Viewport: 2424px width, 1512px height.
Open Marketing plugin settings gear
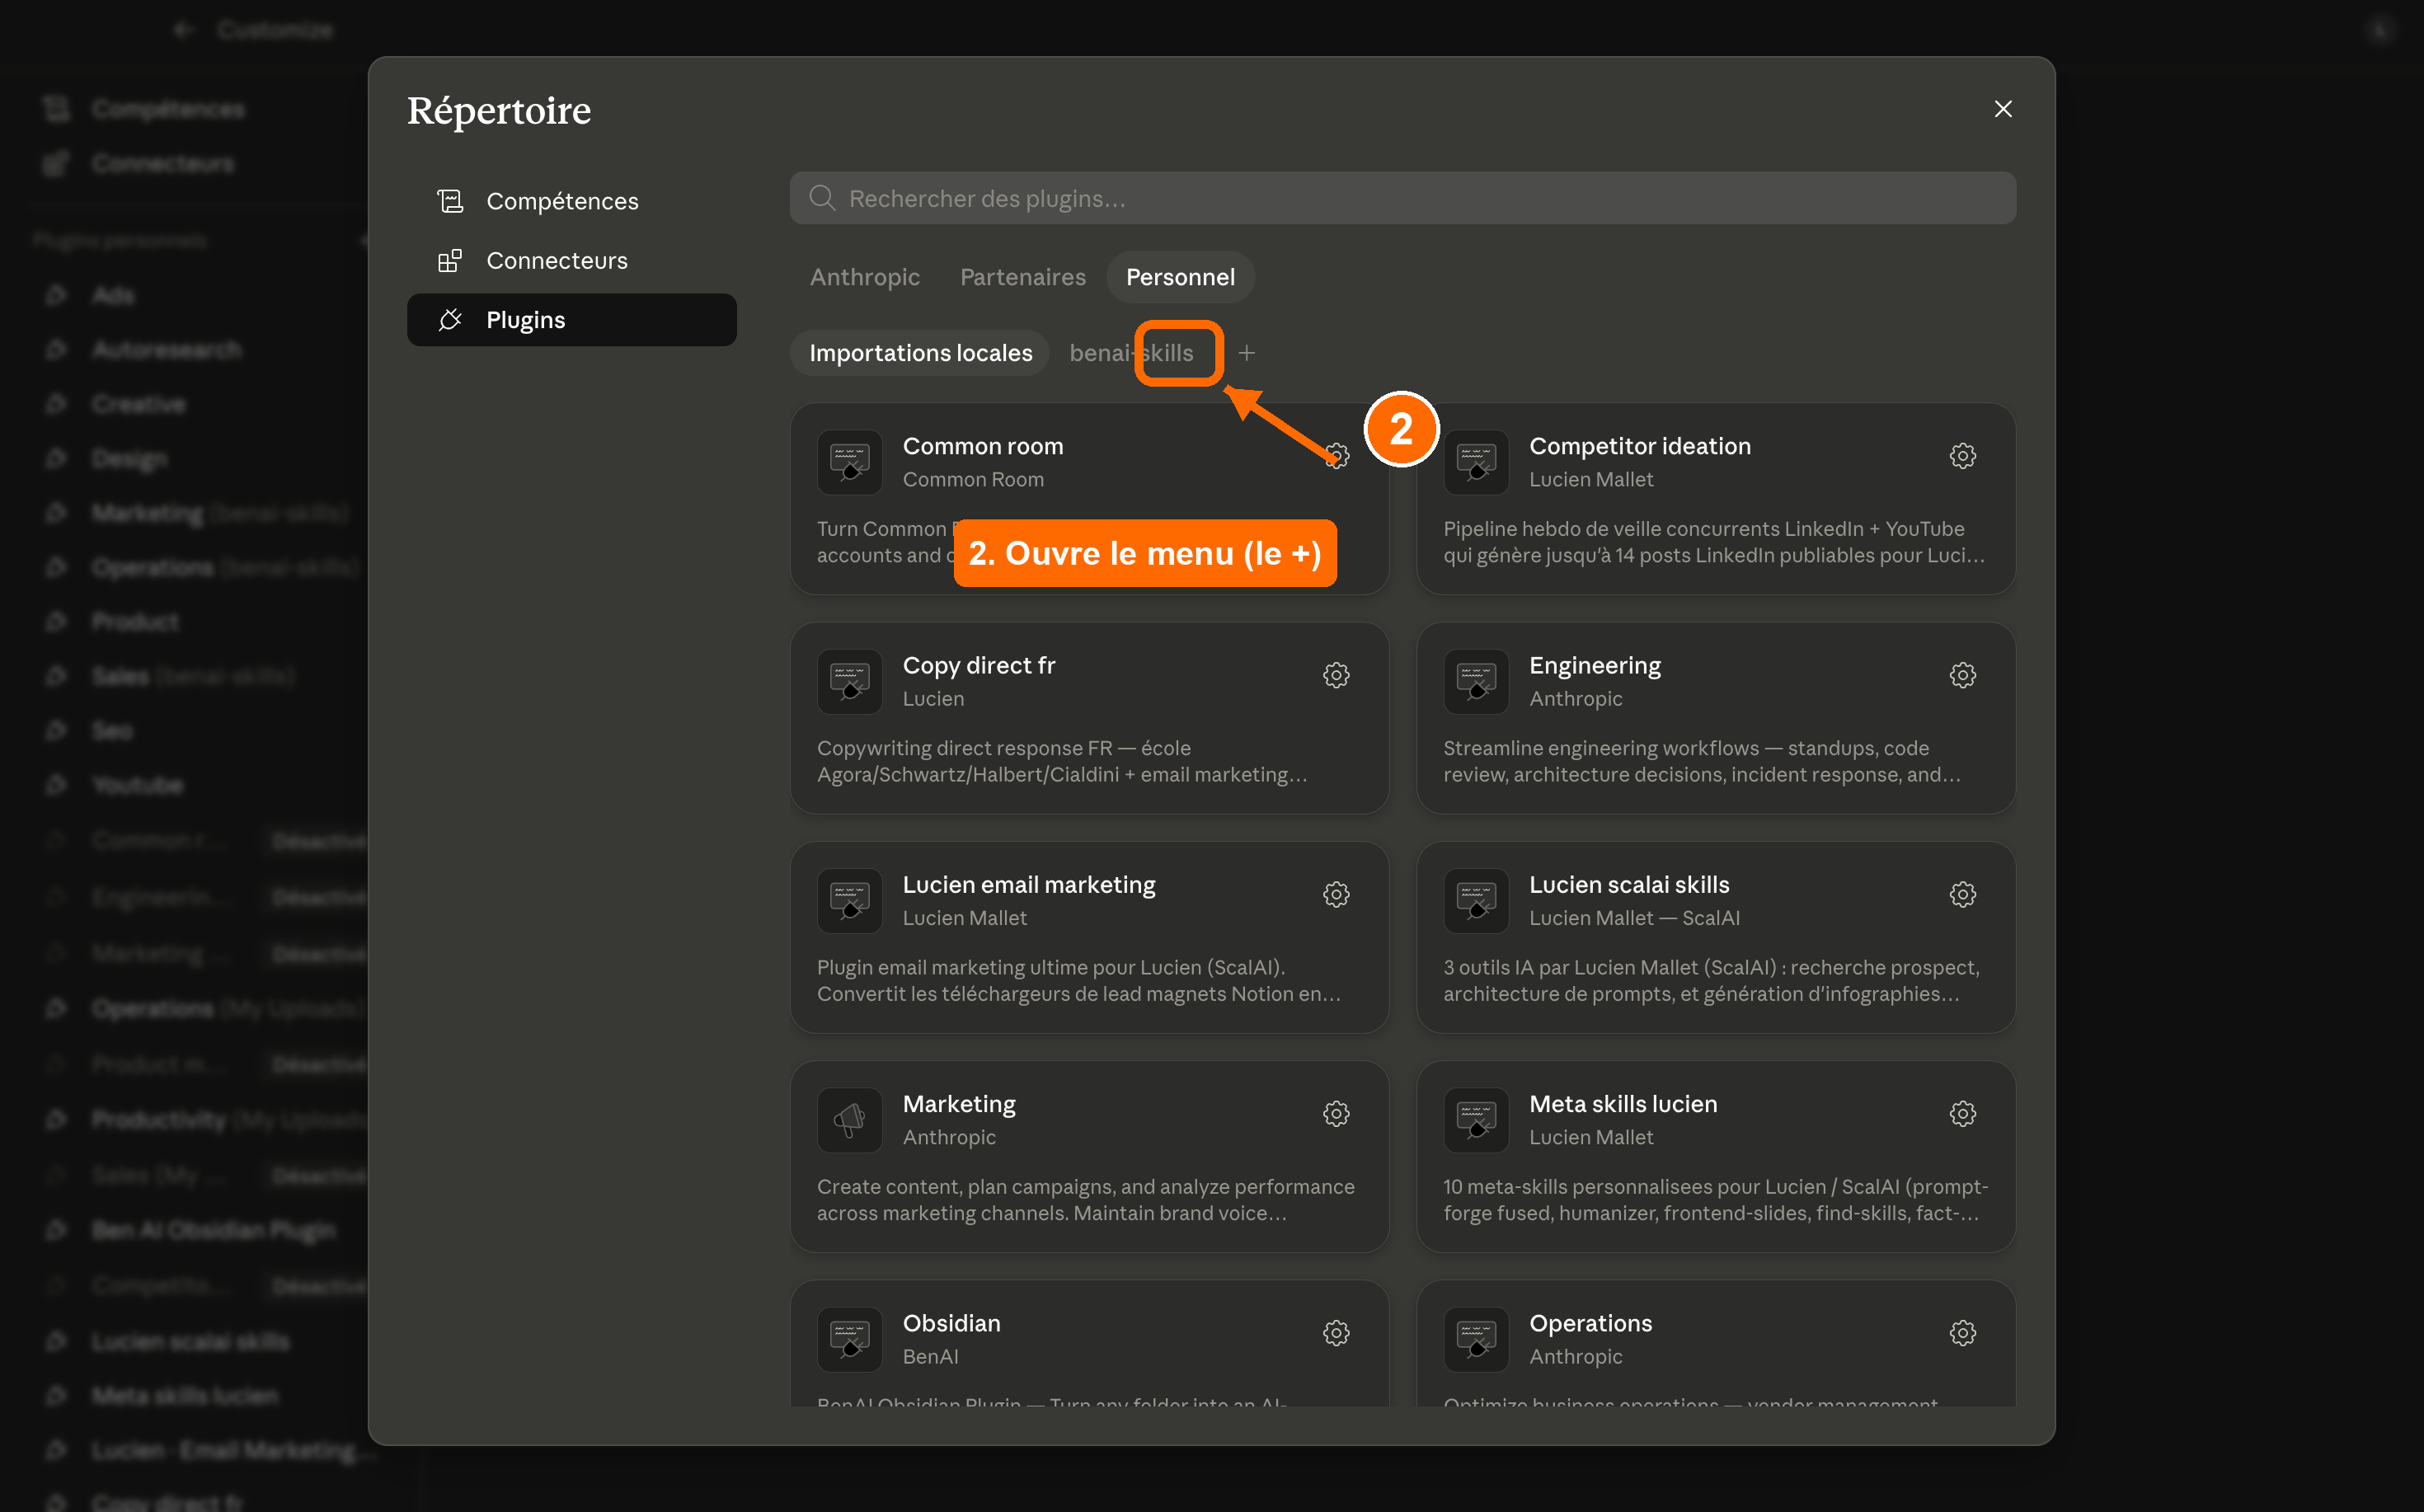tap(1336, 1113)
